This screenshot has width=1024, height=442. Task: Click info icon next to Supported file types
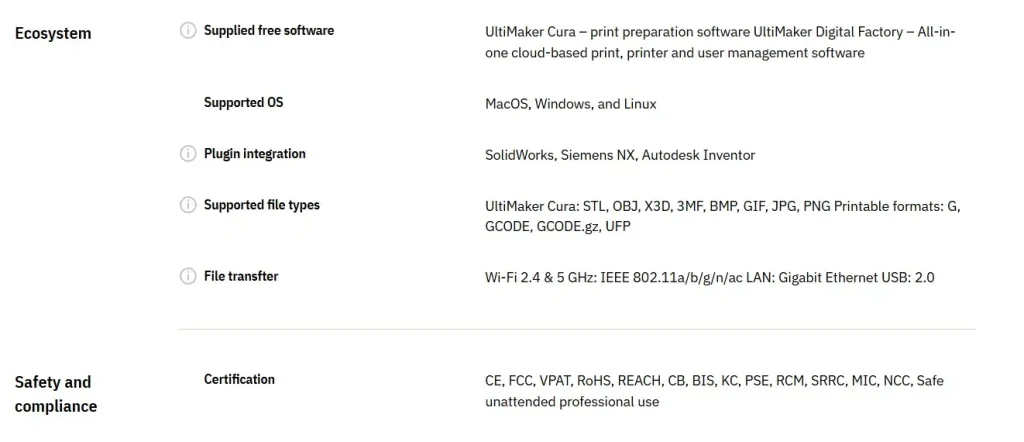pos(187,205)
